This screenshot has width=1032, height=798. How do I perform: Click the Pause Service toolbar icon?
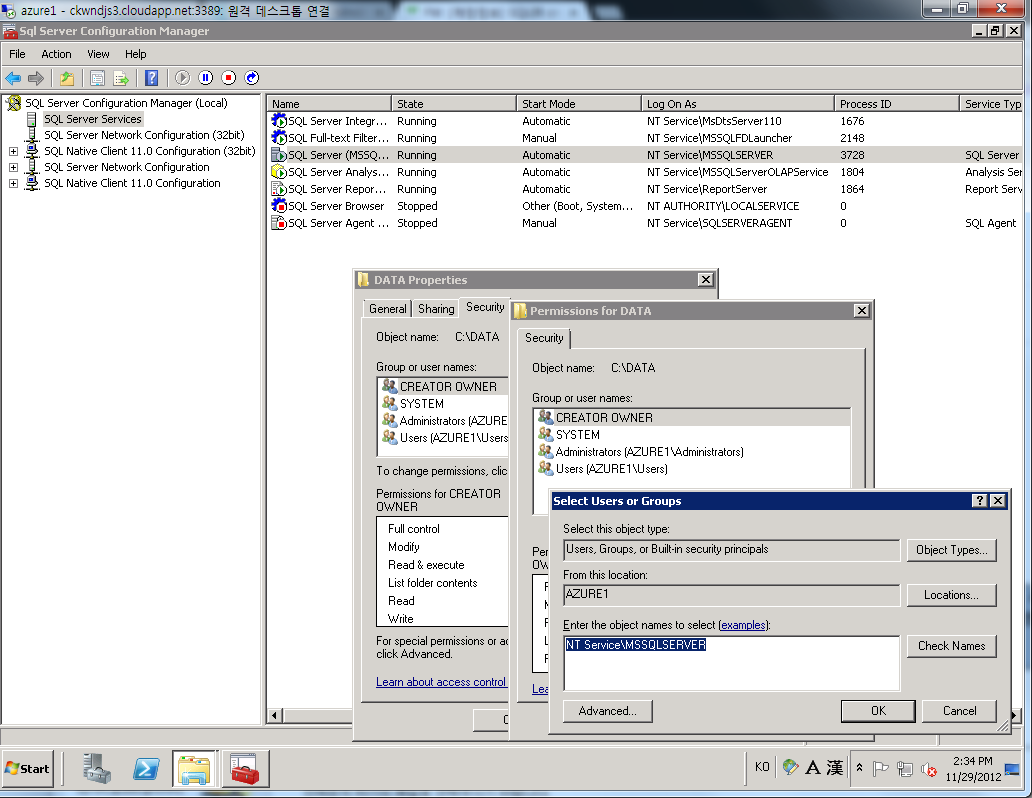206,78
